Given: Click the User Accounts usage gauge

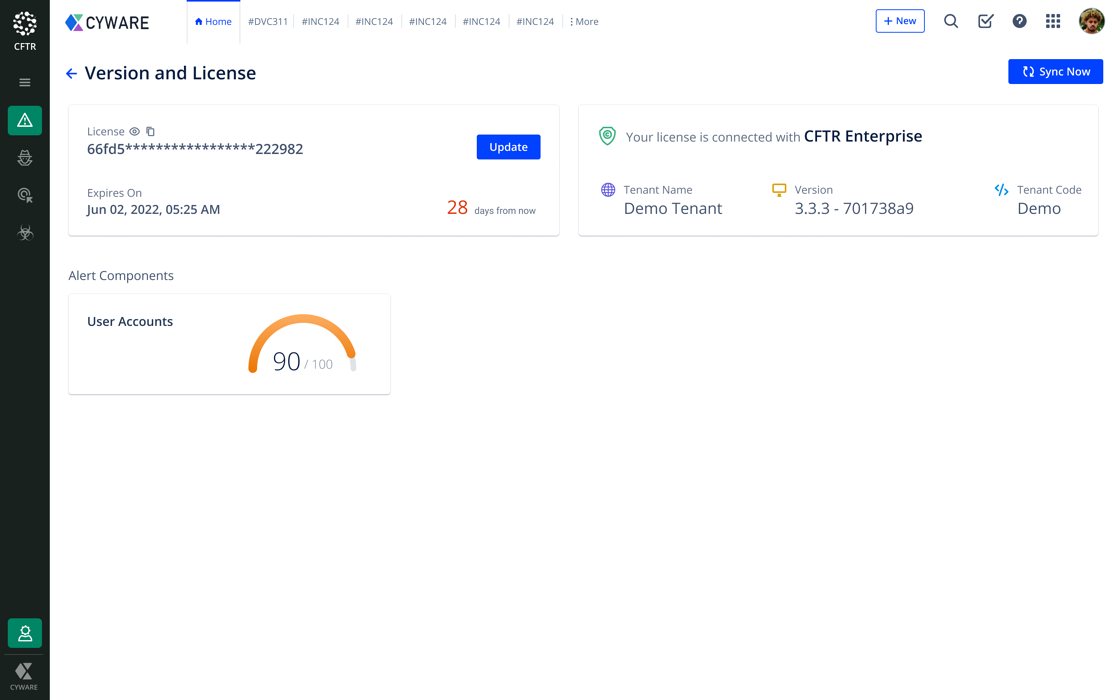Looking at the screenshot, I should [302, 346].
